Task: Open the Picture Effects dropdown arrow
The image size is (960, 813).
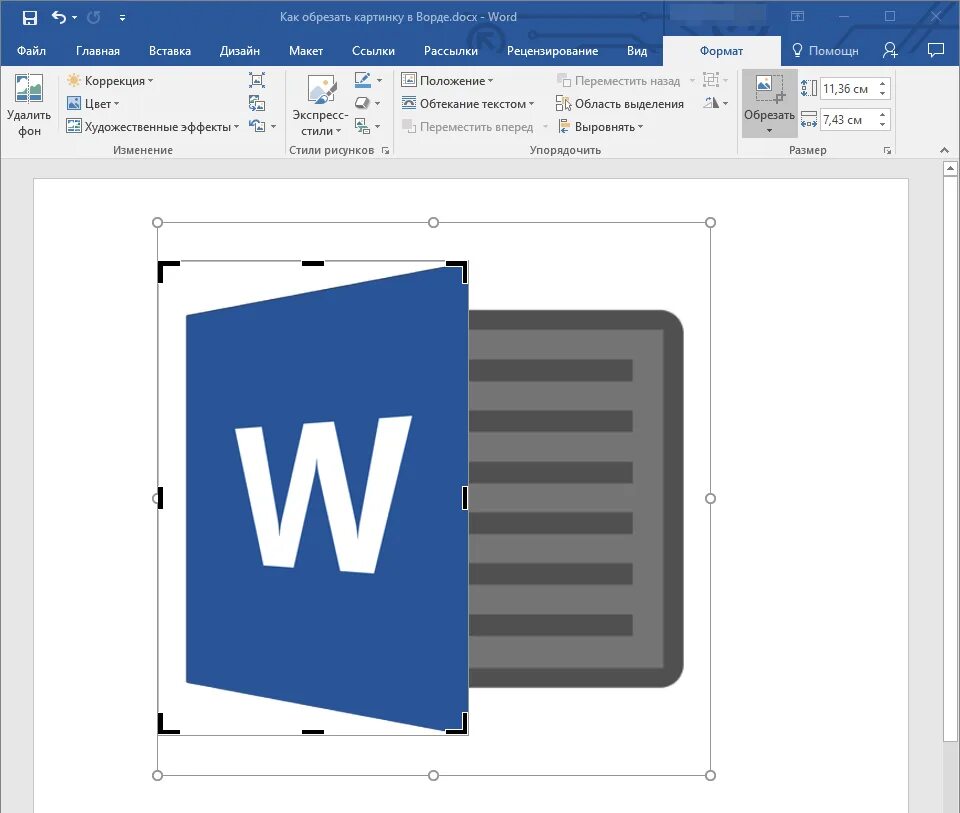Action: click(378, 103)
